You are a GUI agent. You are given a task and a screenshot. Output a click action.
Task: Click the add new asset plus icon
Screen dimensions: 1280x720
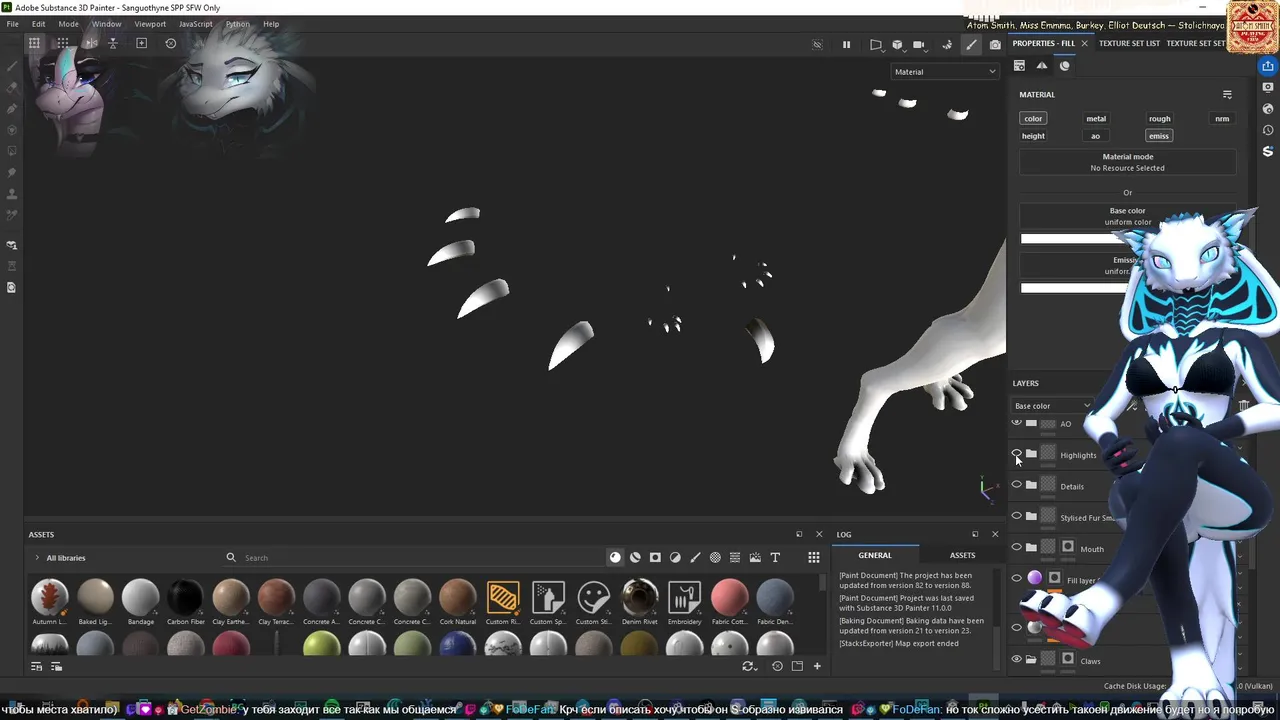(x=817, y=666)
